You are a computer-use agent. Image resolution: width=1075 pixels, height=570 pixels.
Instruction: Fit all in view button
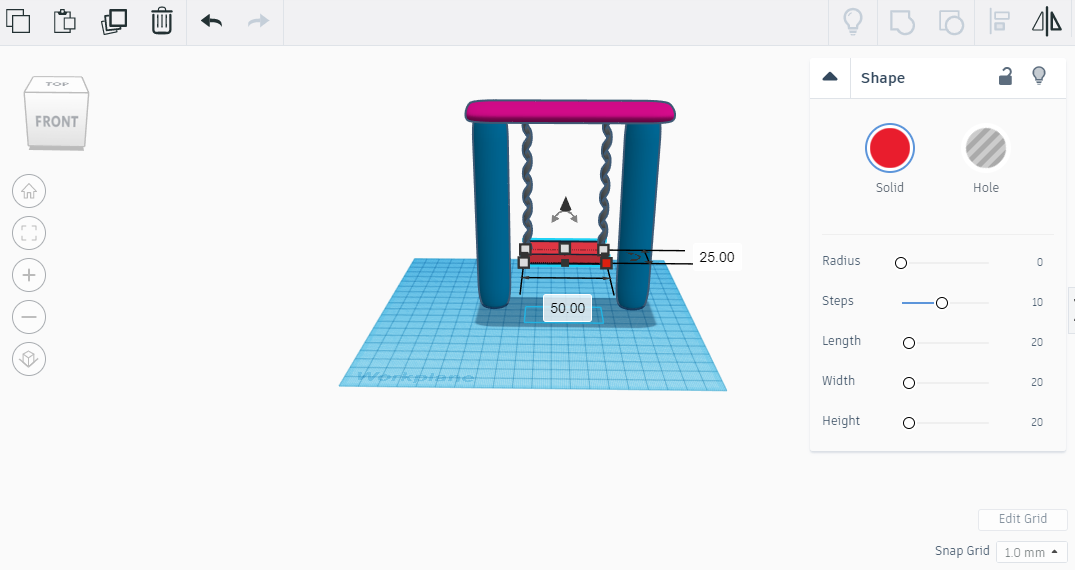click(x=29, y=233)
